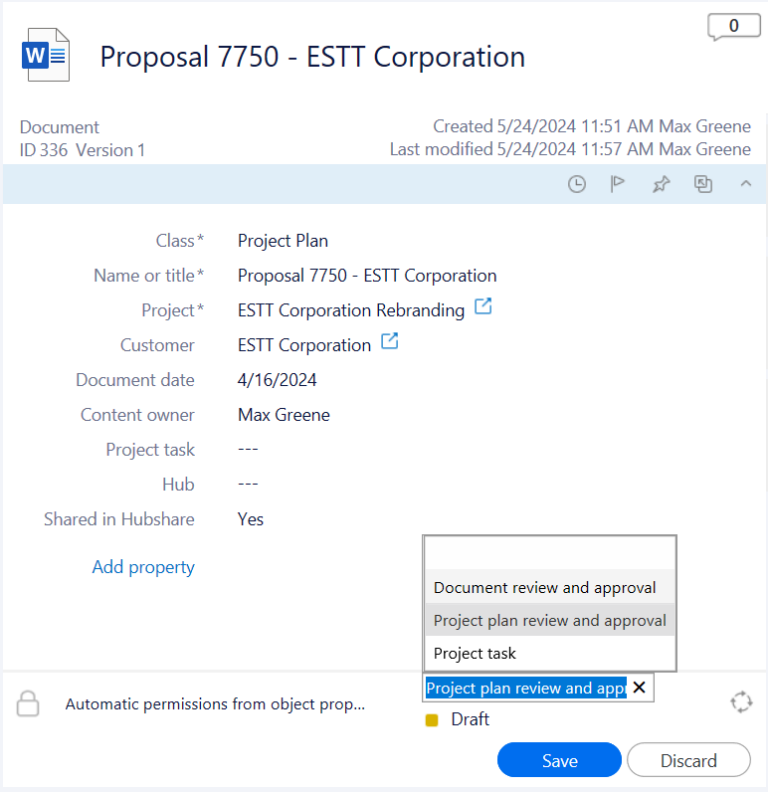
Task: Click the workflow state transition icon
Action: [x=741, y=702]
